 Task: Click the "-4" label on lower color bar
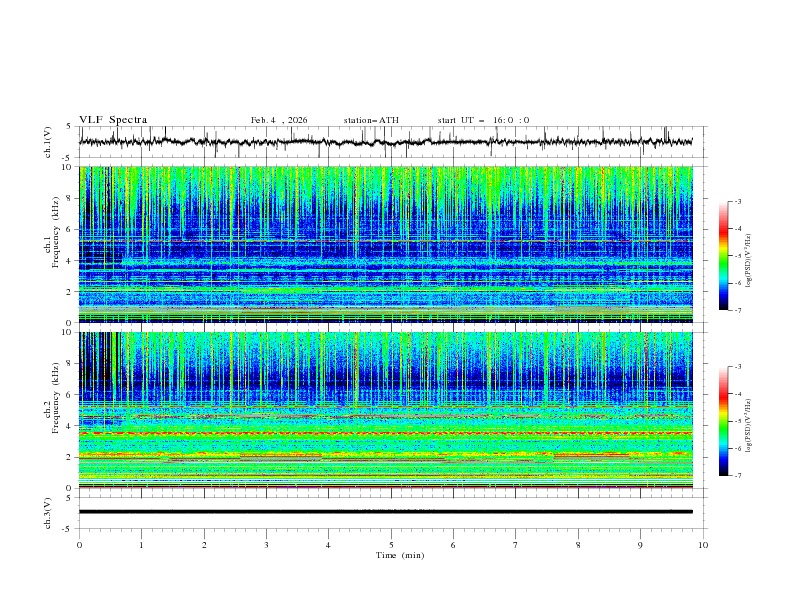point(737,394)
